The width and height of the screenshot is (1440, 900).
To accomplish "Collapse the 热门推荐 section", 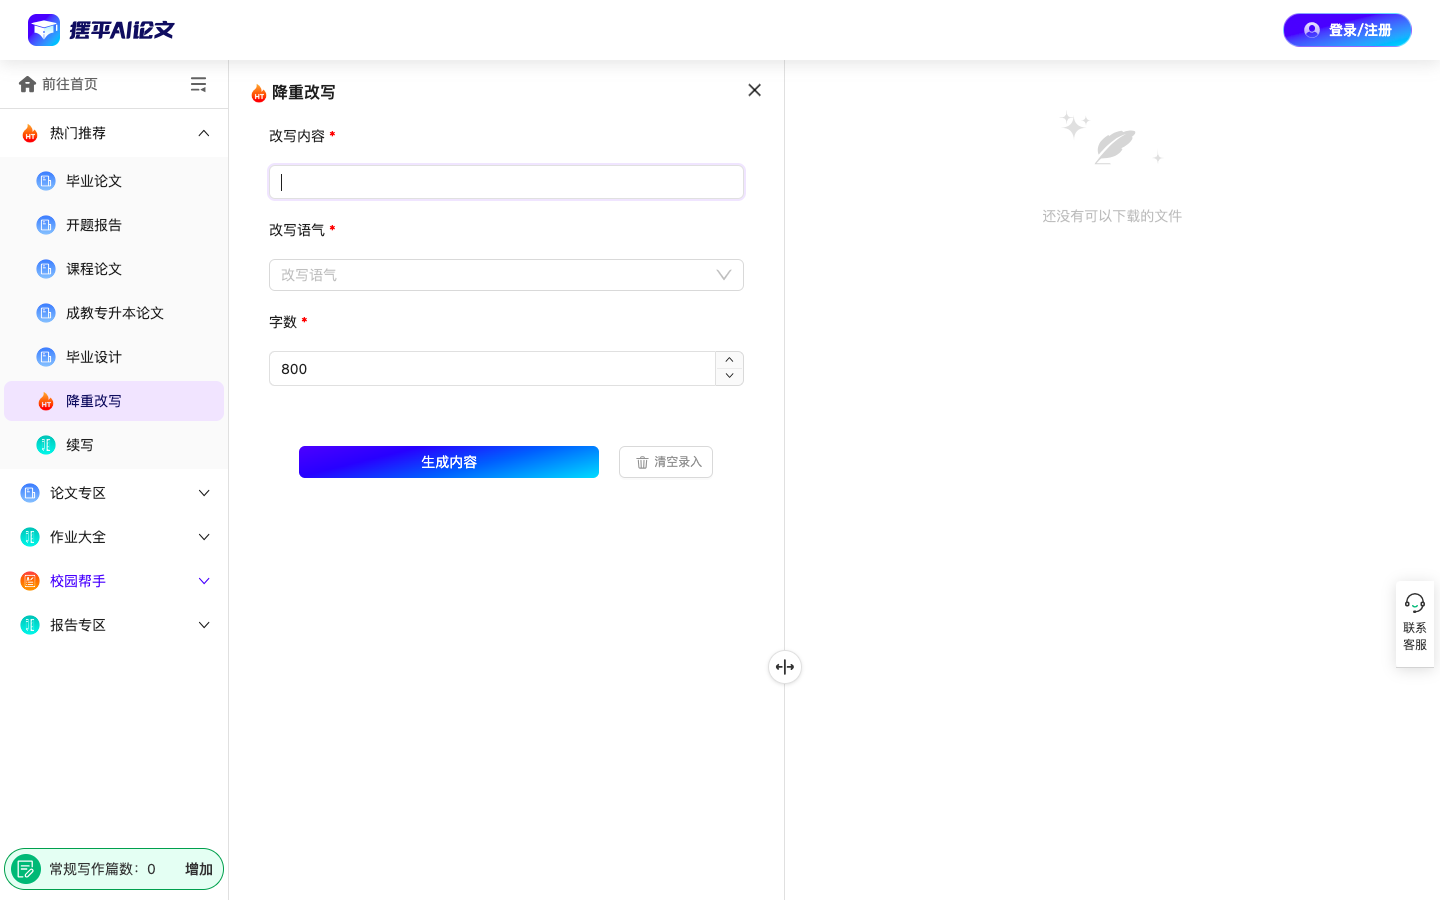I will click(204, 133).
